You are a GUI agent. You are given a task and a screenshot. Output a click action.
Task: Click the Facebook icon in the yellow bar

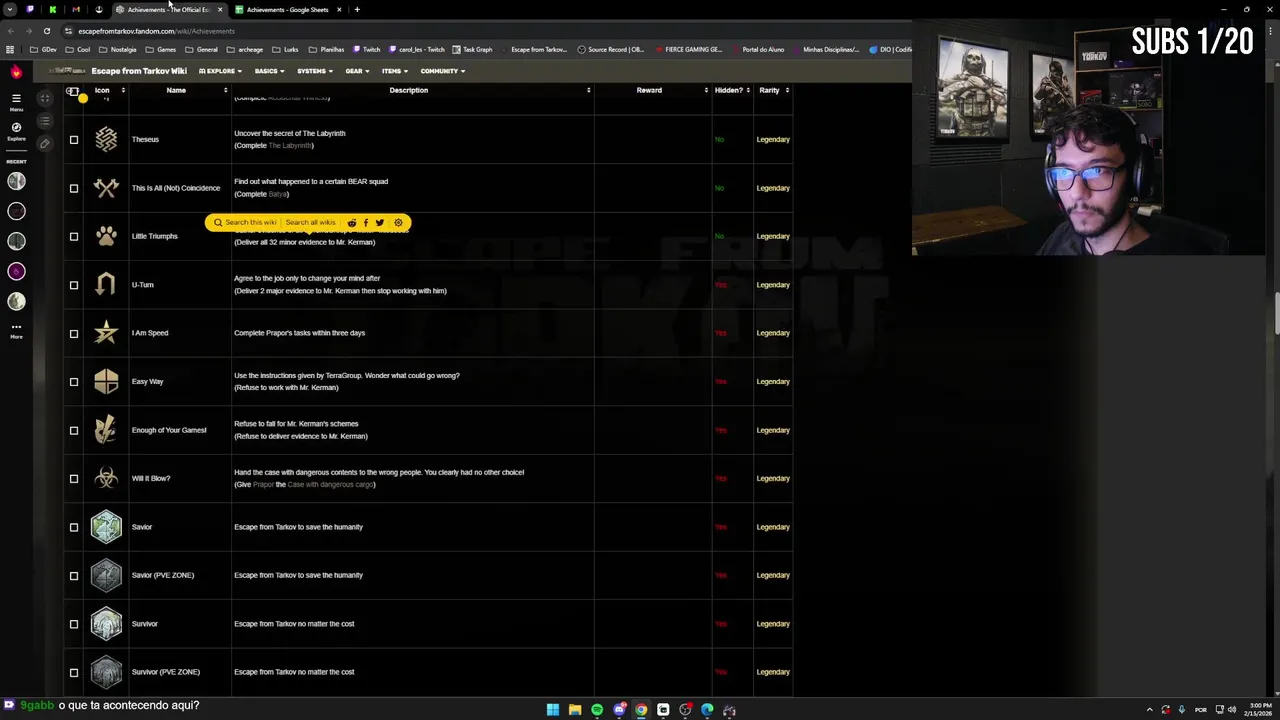(365, 223)
